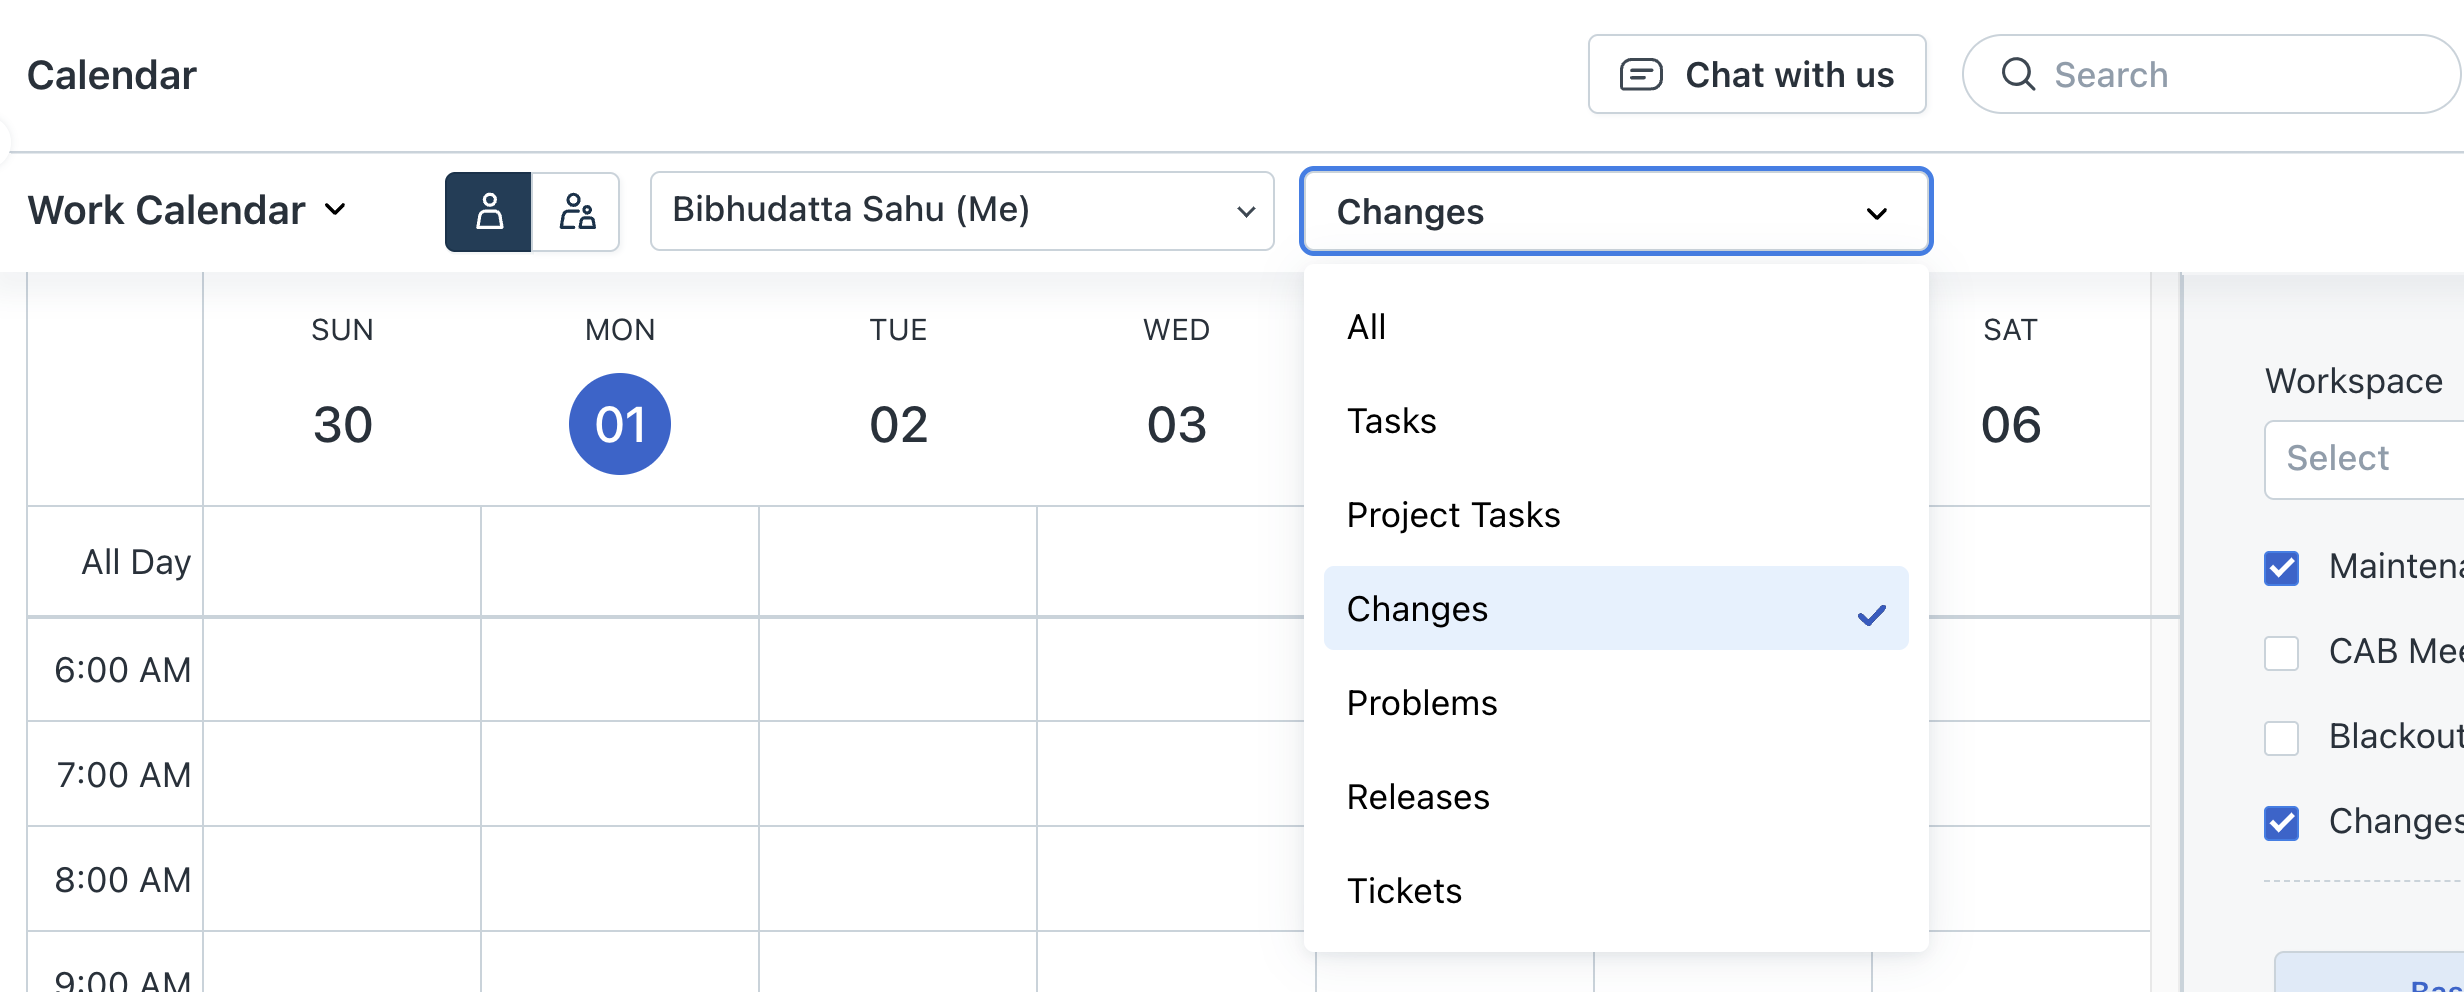Viewport: 2464px width, 992px height.
Task: Click the chat bubble icon
Action: [x=1641, y=75]
